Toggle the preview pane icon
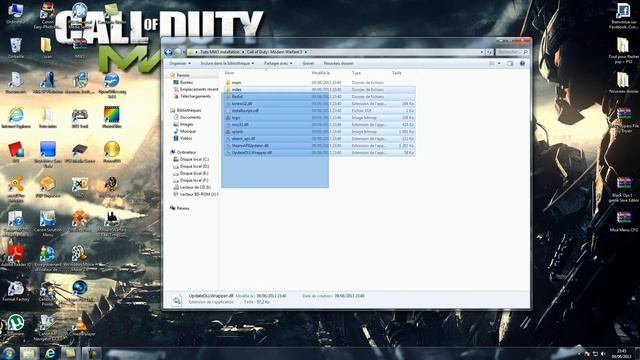Image resolution: width=640 pixels, height=360 pixels. [x=510, y=63]
